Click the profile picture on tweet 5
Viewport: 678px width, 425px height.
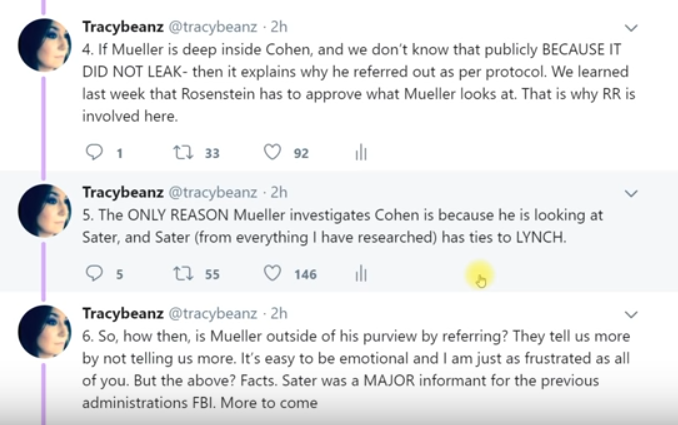[45, 210]
